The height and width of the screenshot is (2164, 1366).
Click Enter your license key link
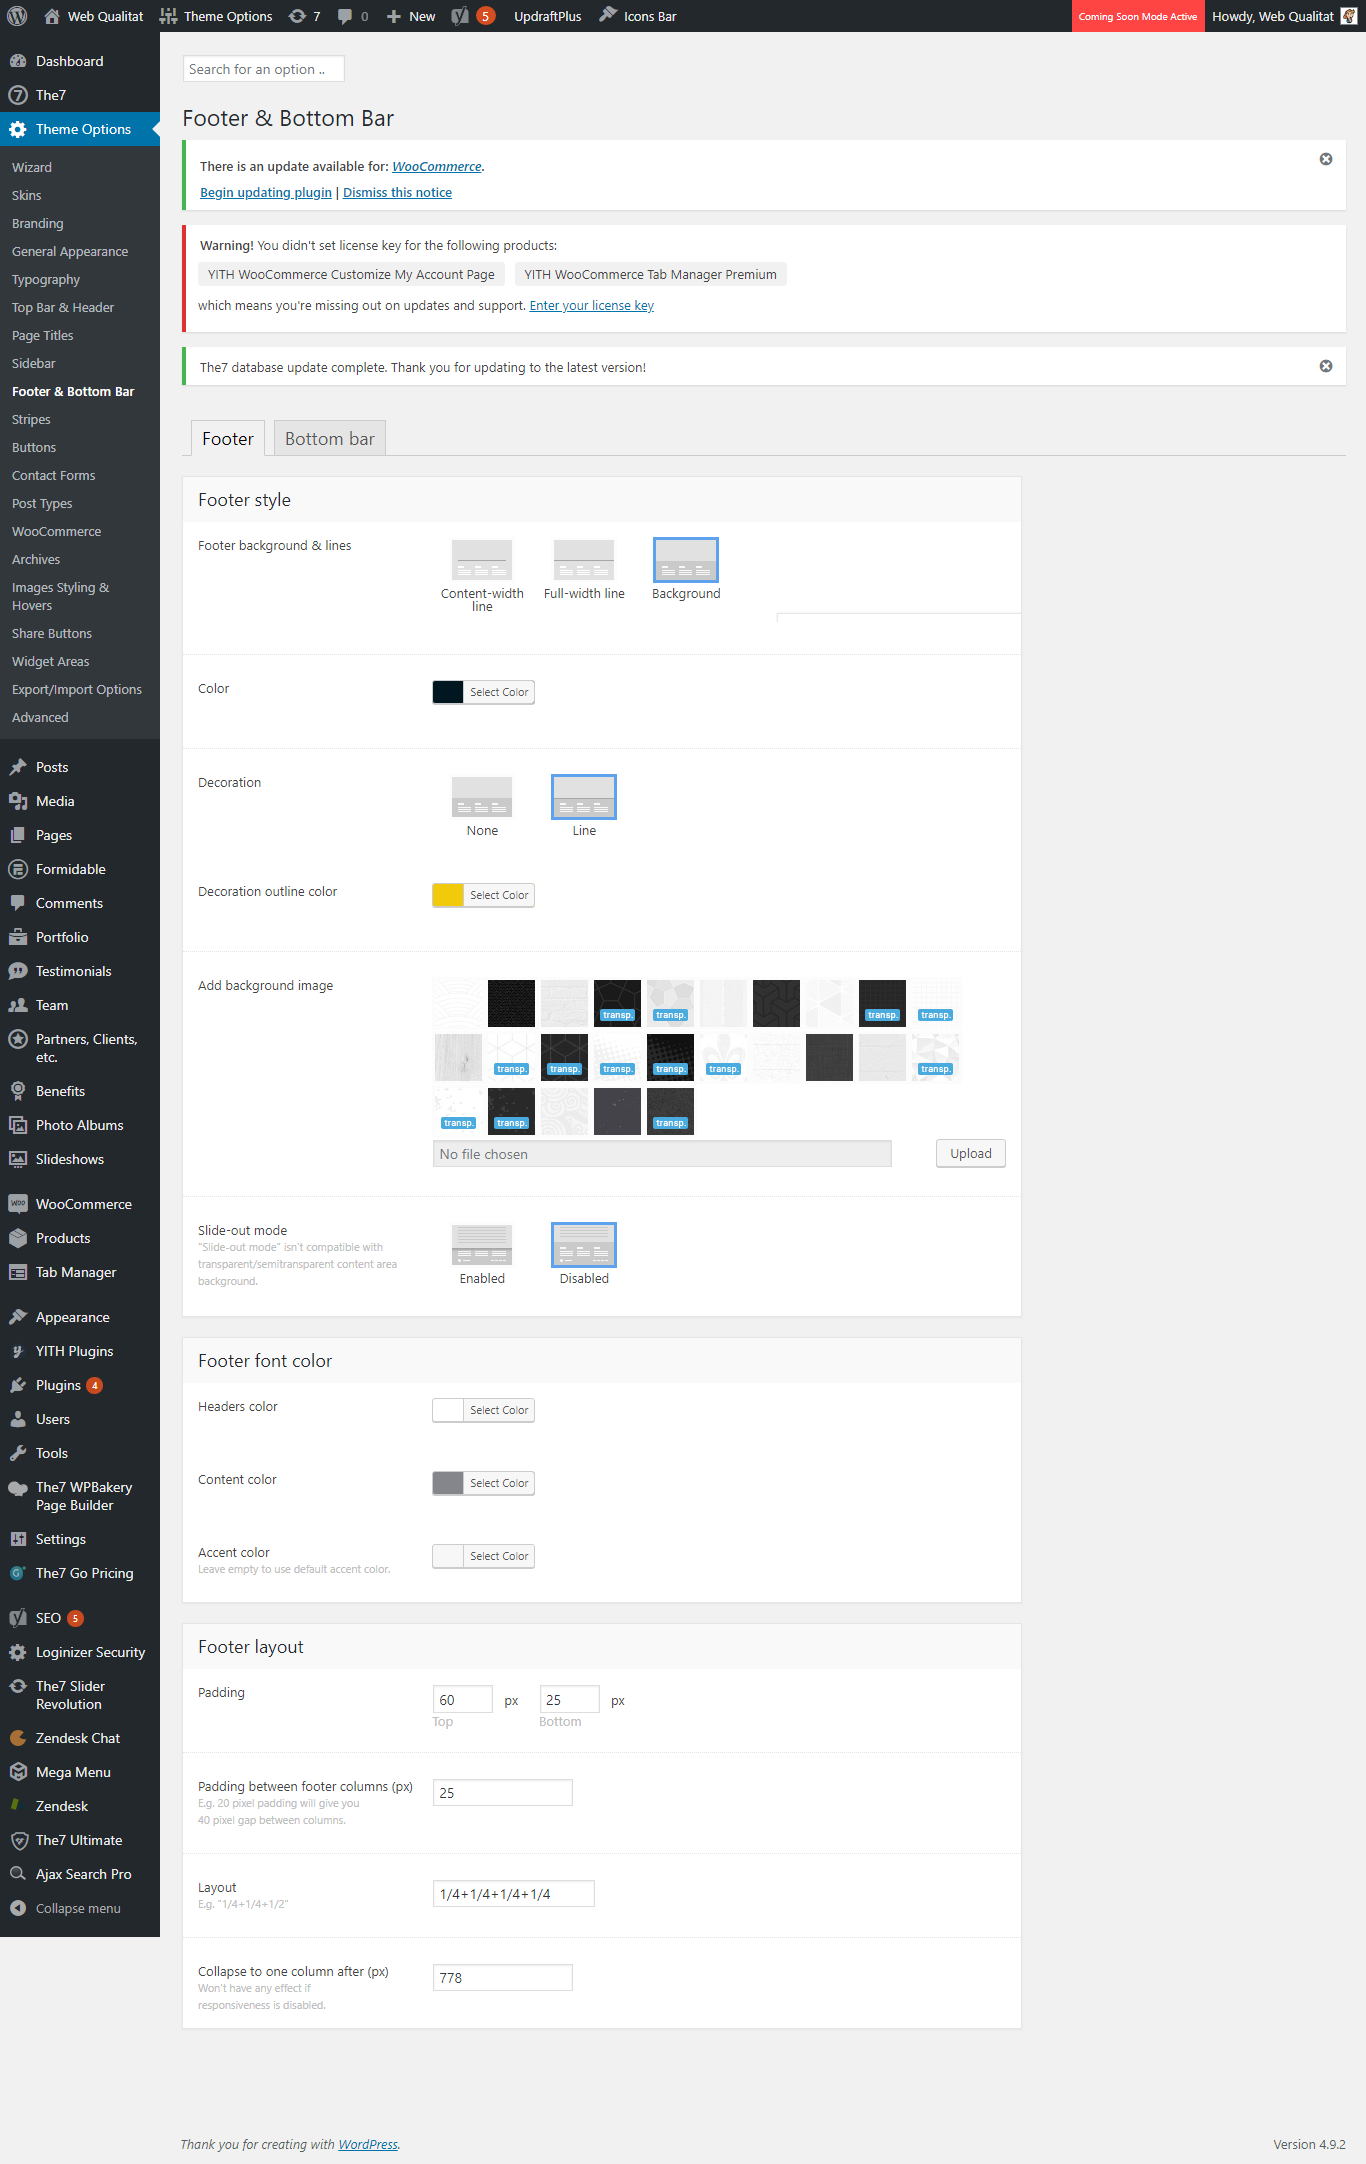coord(592,306)
